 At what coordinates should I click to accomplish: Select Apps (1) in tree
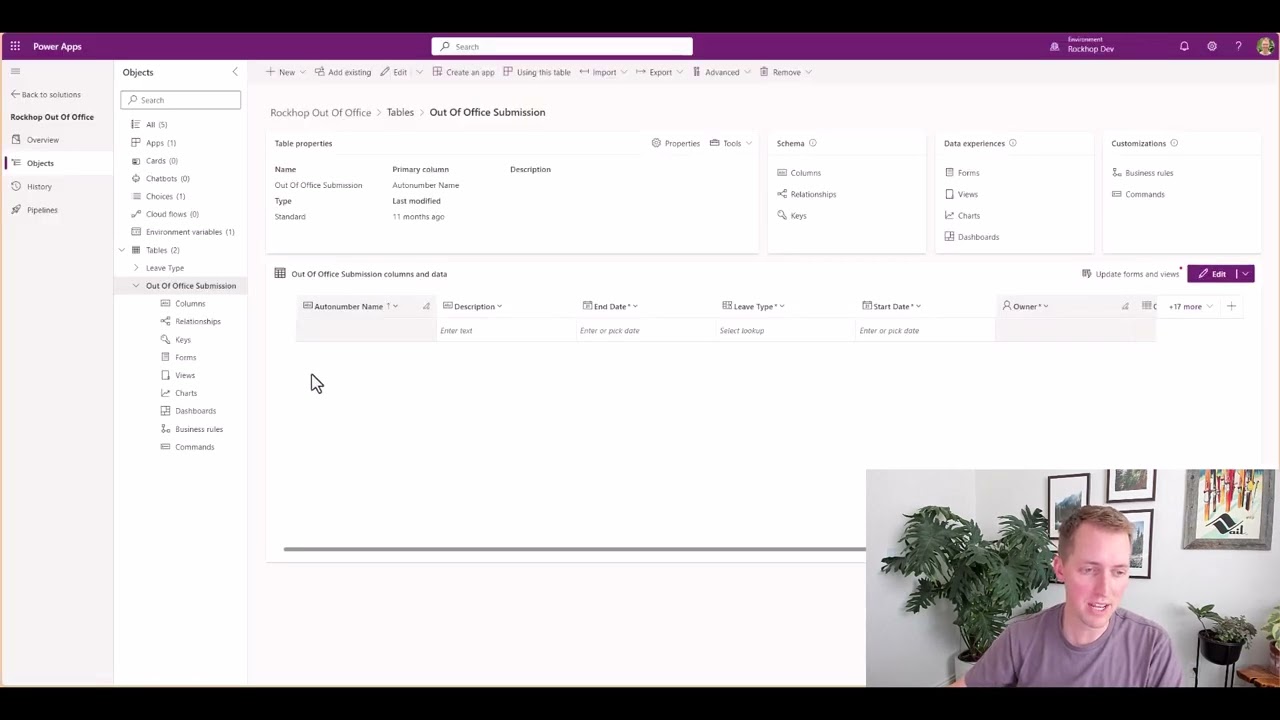[153, 143]
